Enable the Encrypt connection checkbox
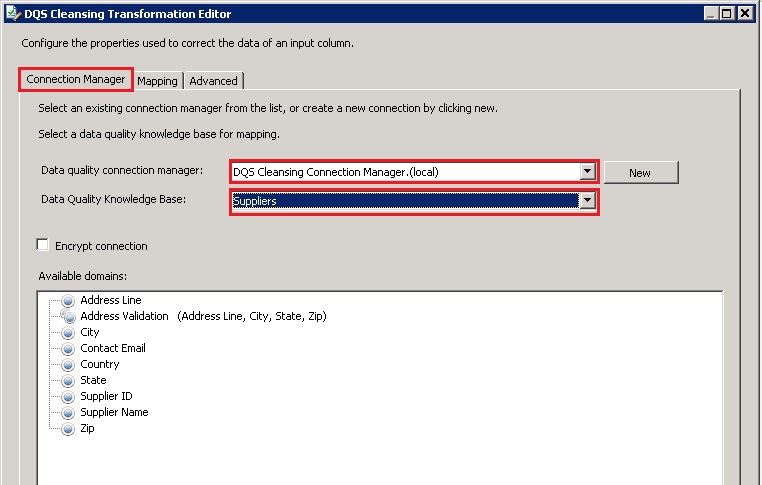762x485 pixels. pos(42,245)
